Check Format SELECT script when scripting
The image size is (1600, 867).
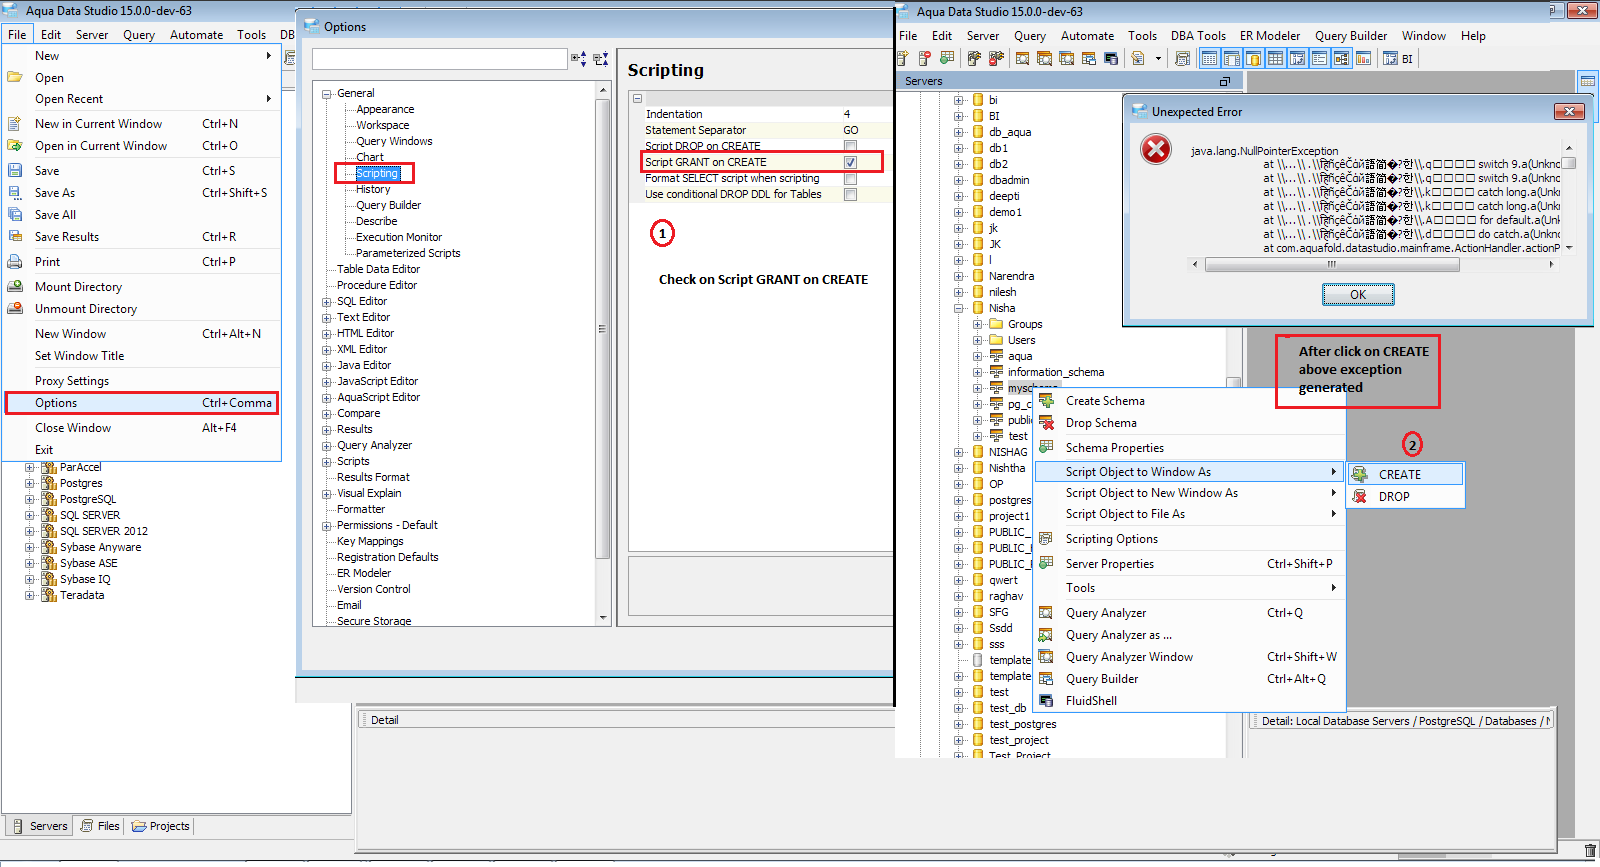(850, 178)
